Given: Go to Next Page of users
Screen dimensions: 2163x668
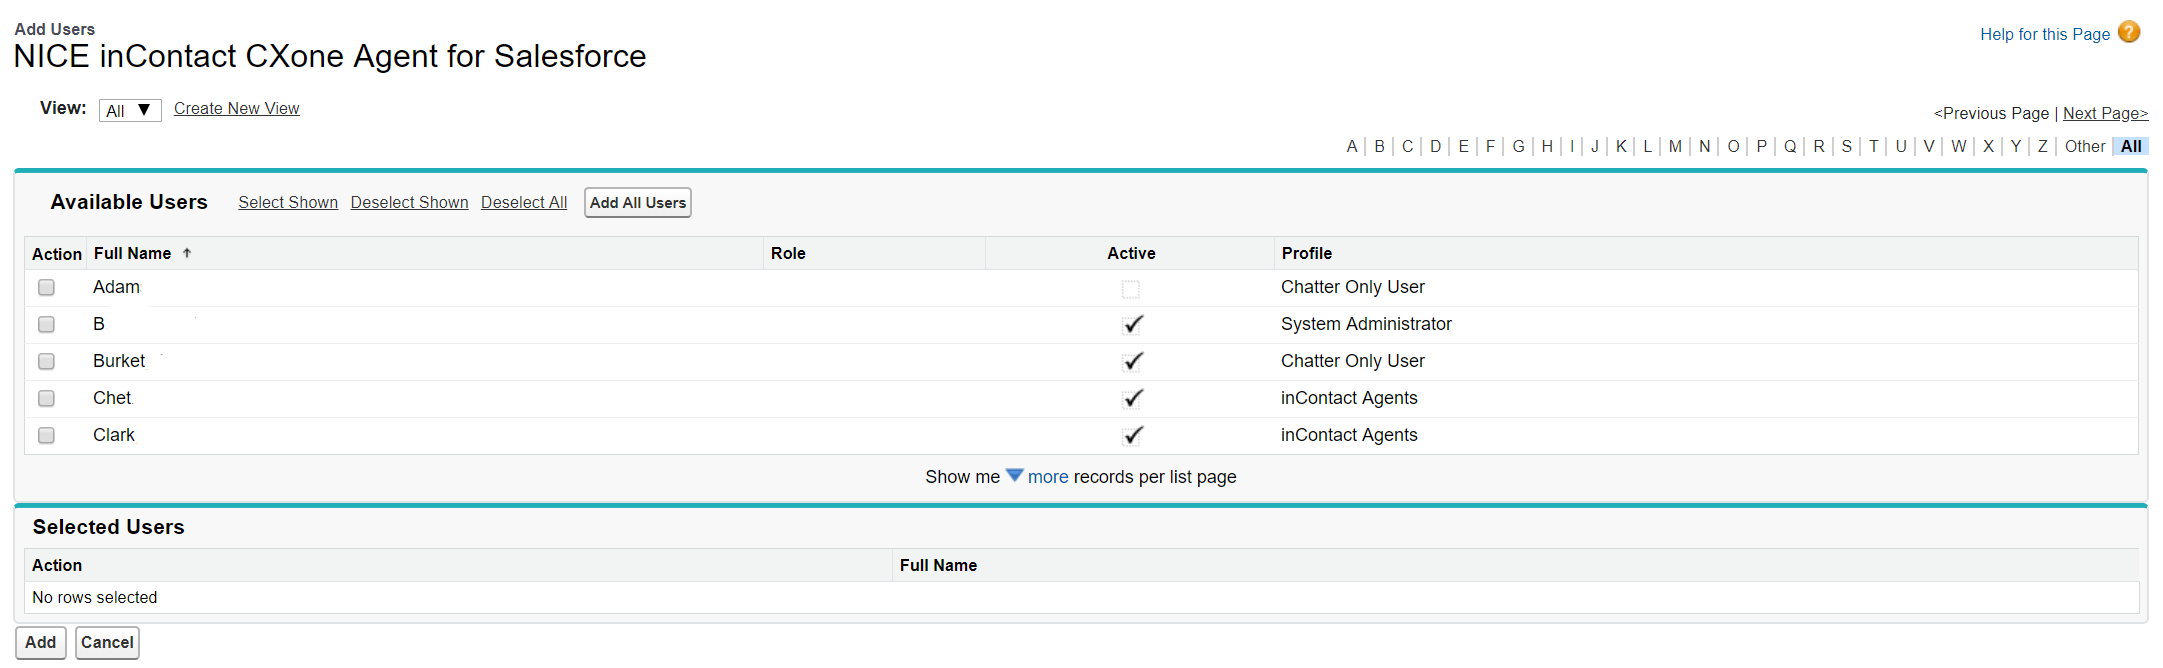Looking at the screenshot, I should click(x=2105, y=113).
